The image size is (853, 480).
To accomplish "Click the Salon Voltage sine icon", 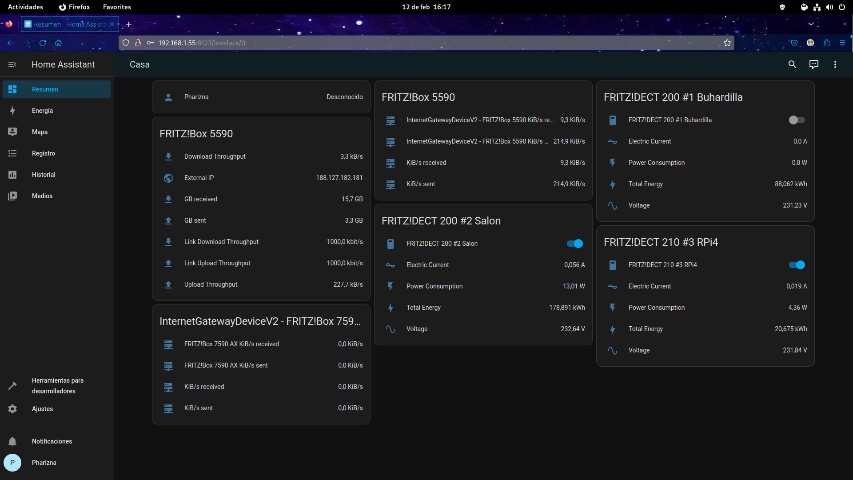I will coord(390,329).
